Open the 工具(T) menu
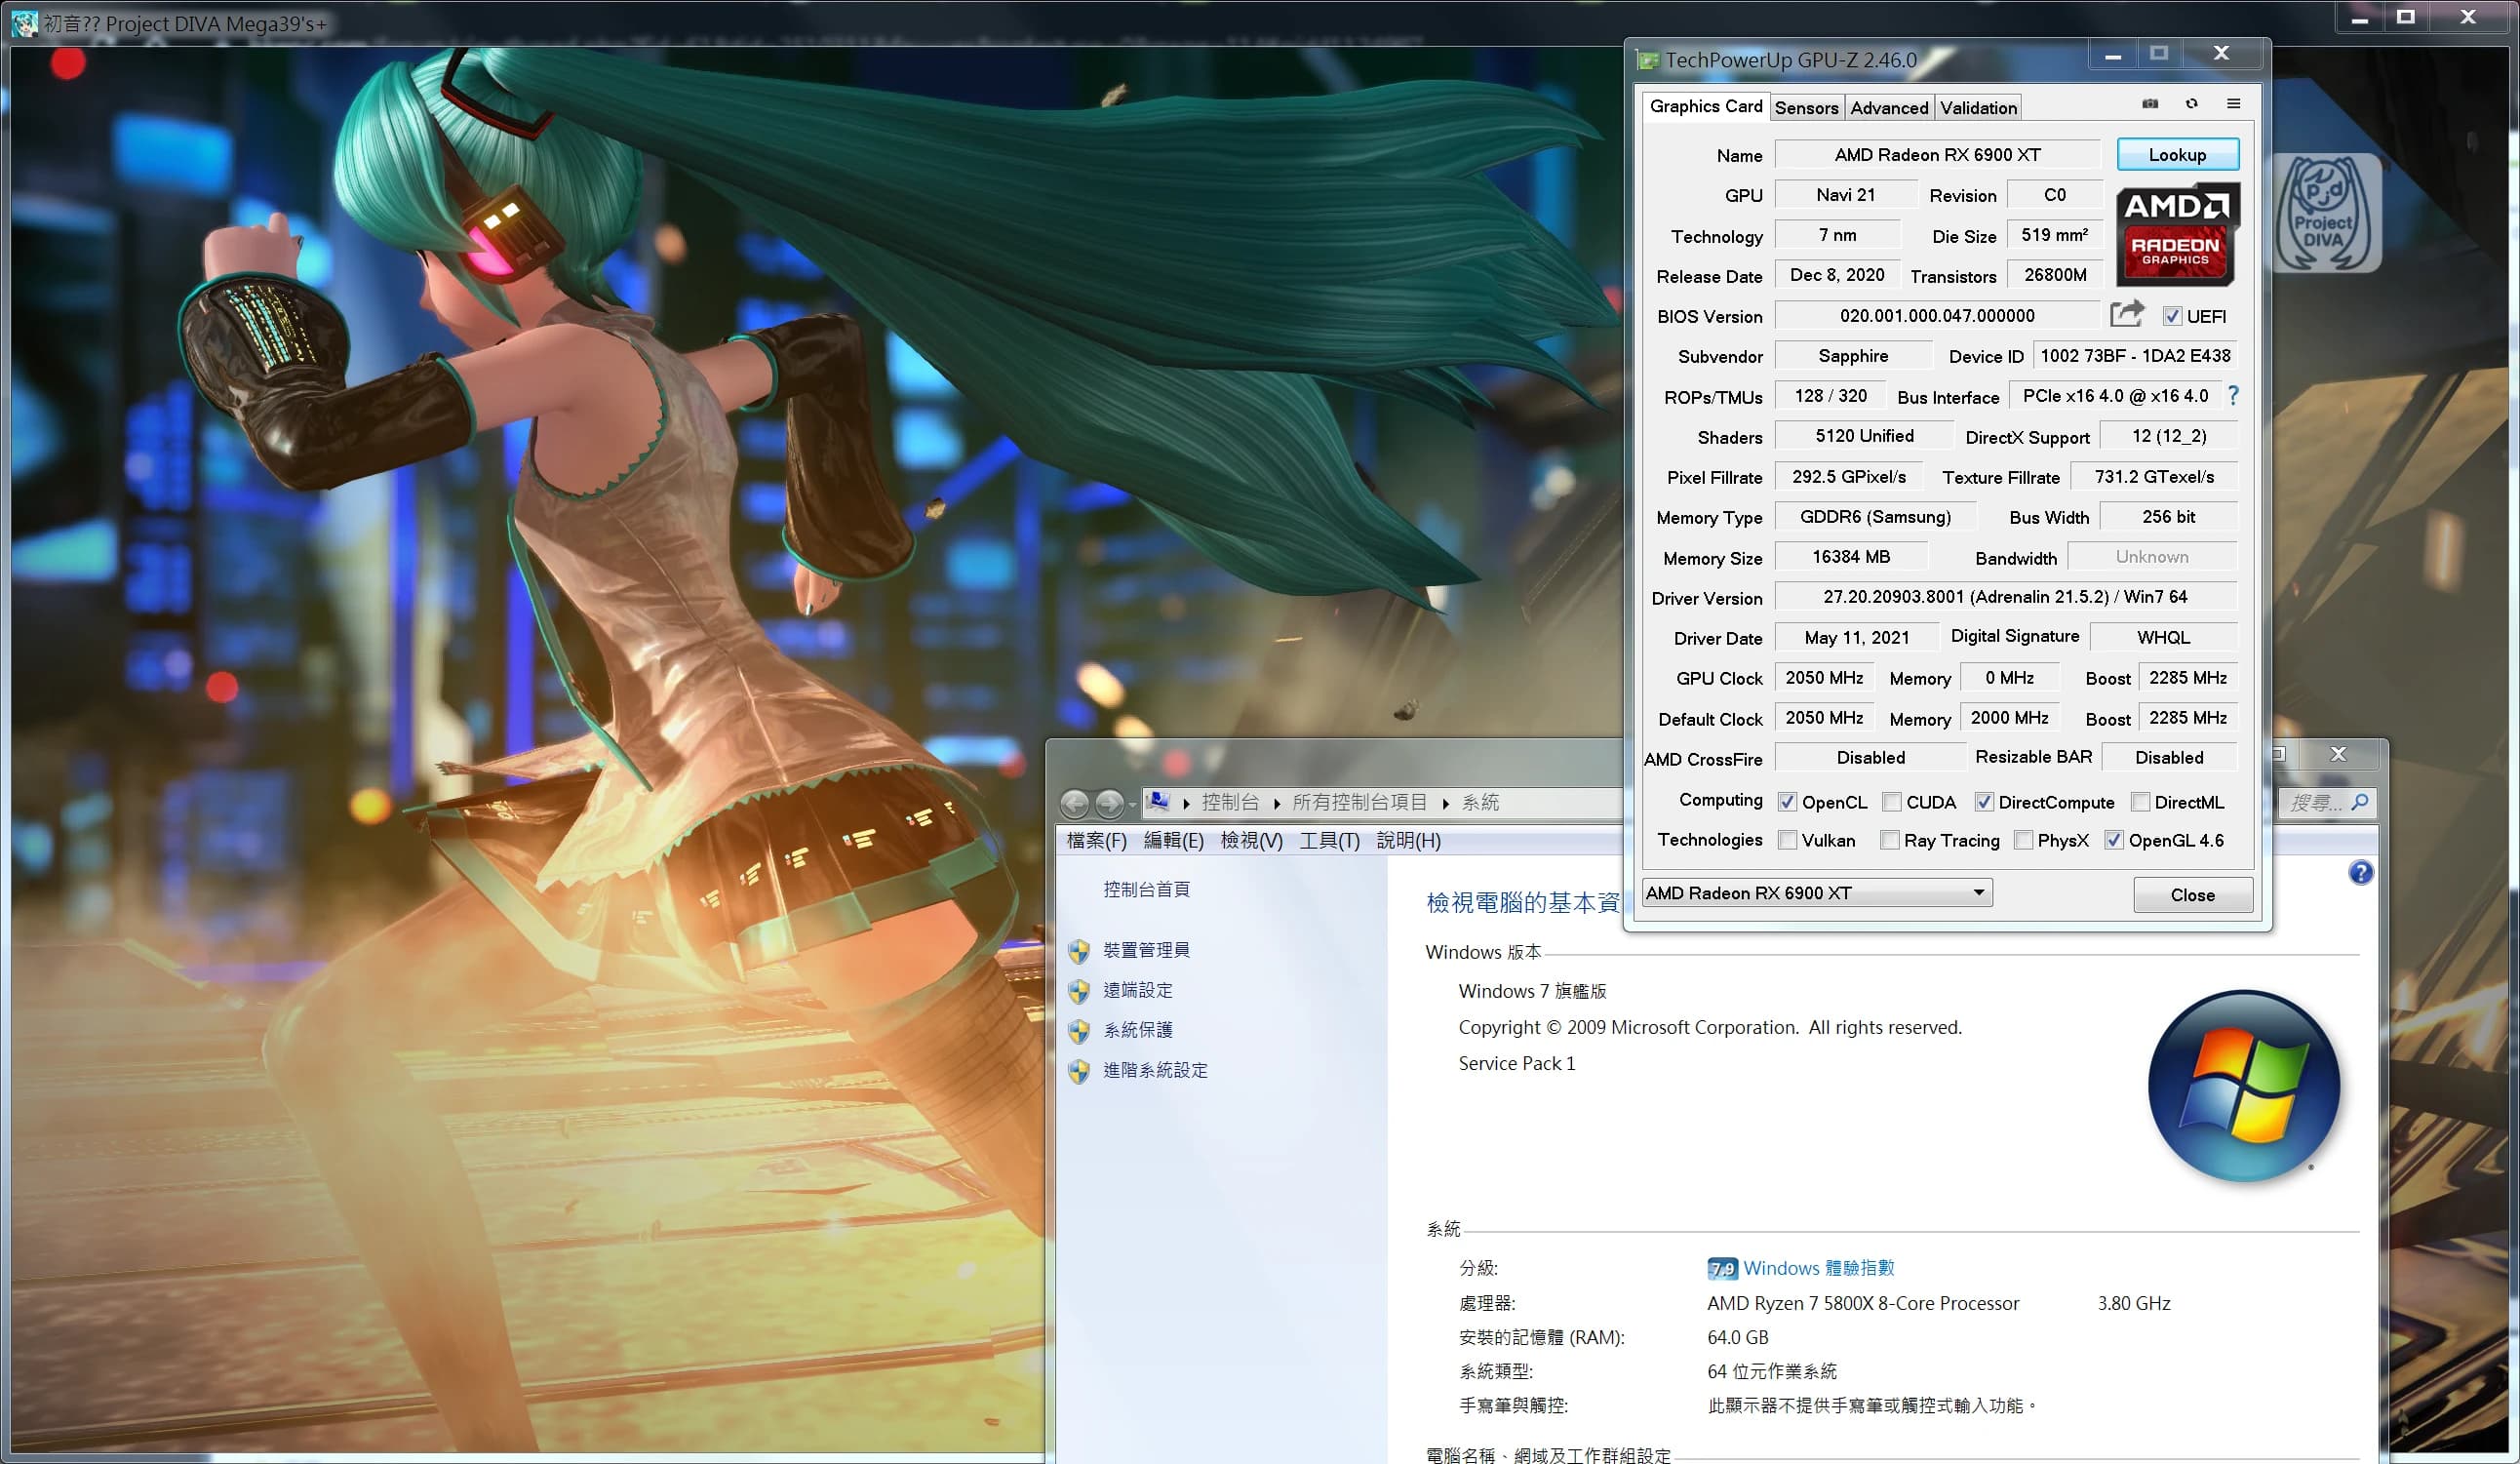 point(1329,841)
